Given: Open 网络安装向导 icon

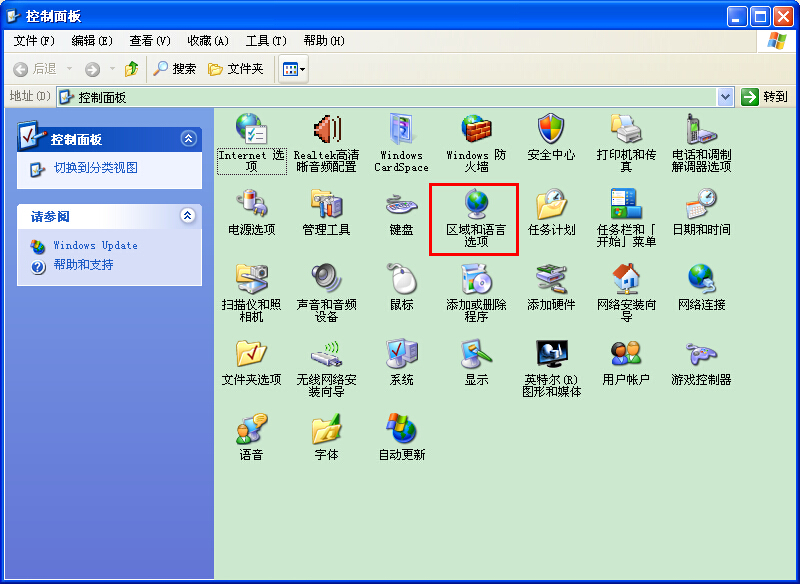Looking at the screenshot, I should coord(626,278).
